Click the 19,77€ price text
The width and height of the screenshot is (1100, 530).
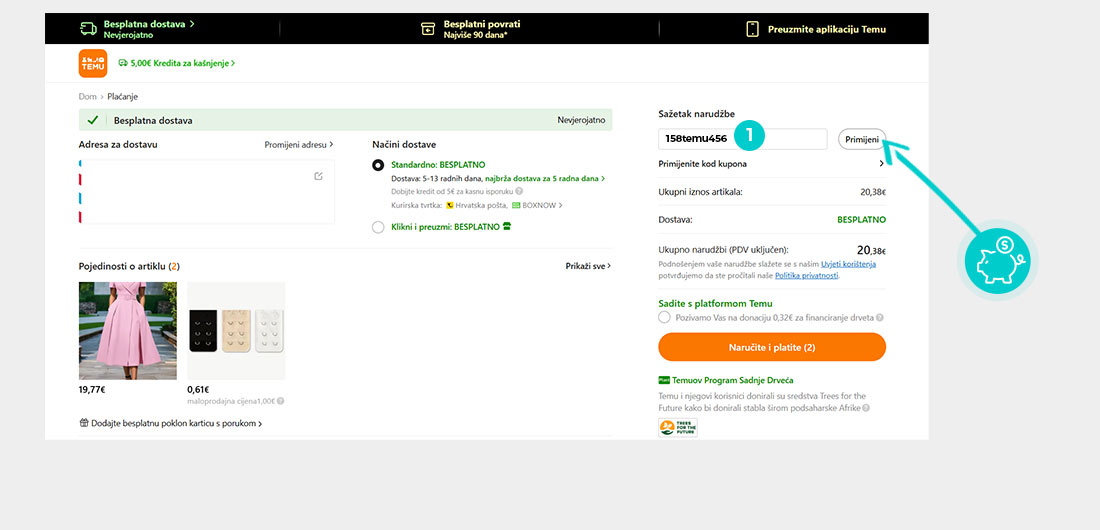pyautogui.click(x=92, y=390)
